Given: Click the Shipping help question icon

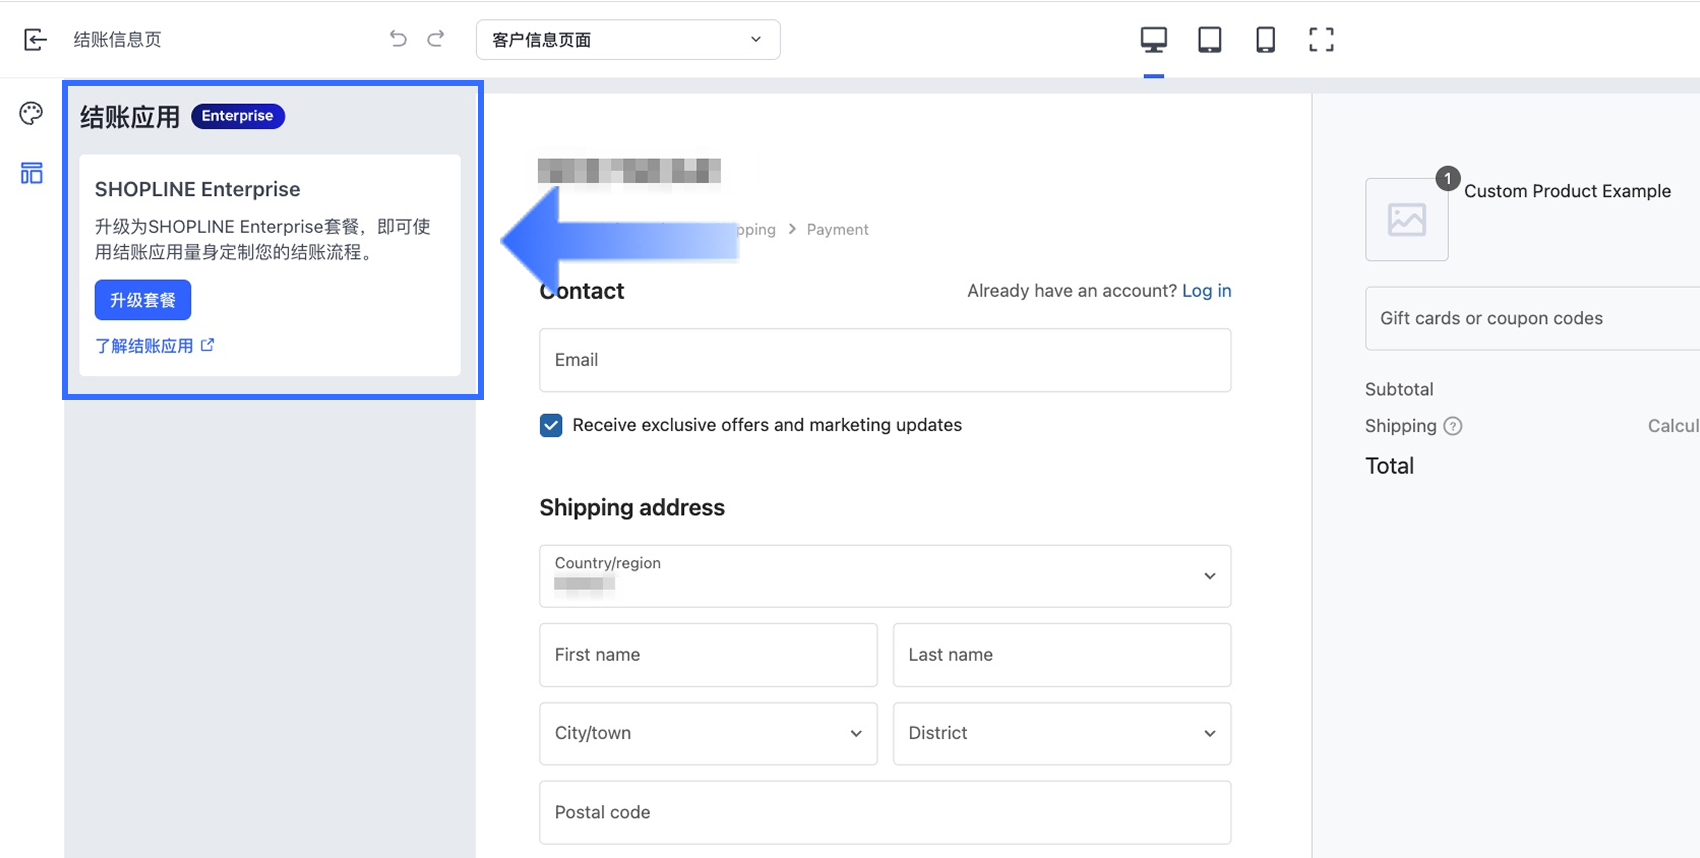Looking at the screenshot, I should [x=1453, y=426].
